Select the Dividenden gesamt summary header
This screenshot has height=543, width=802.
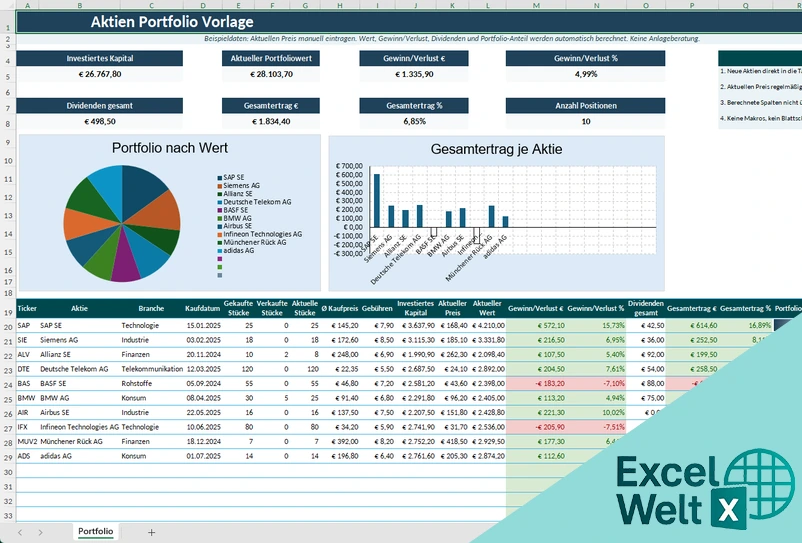[x=99, y=106]
